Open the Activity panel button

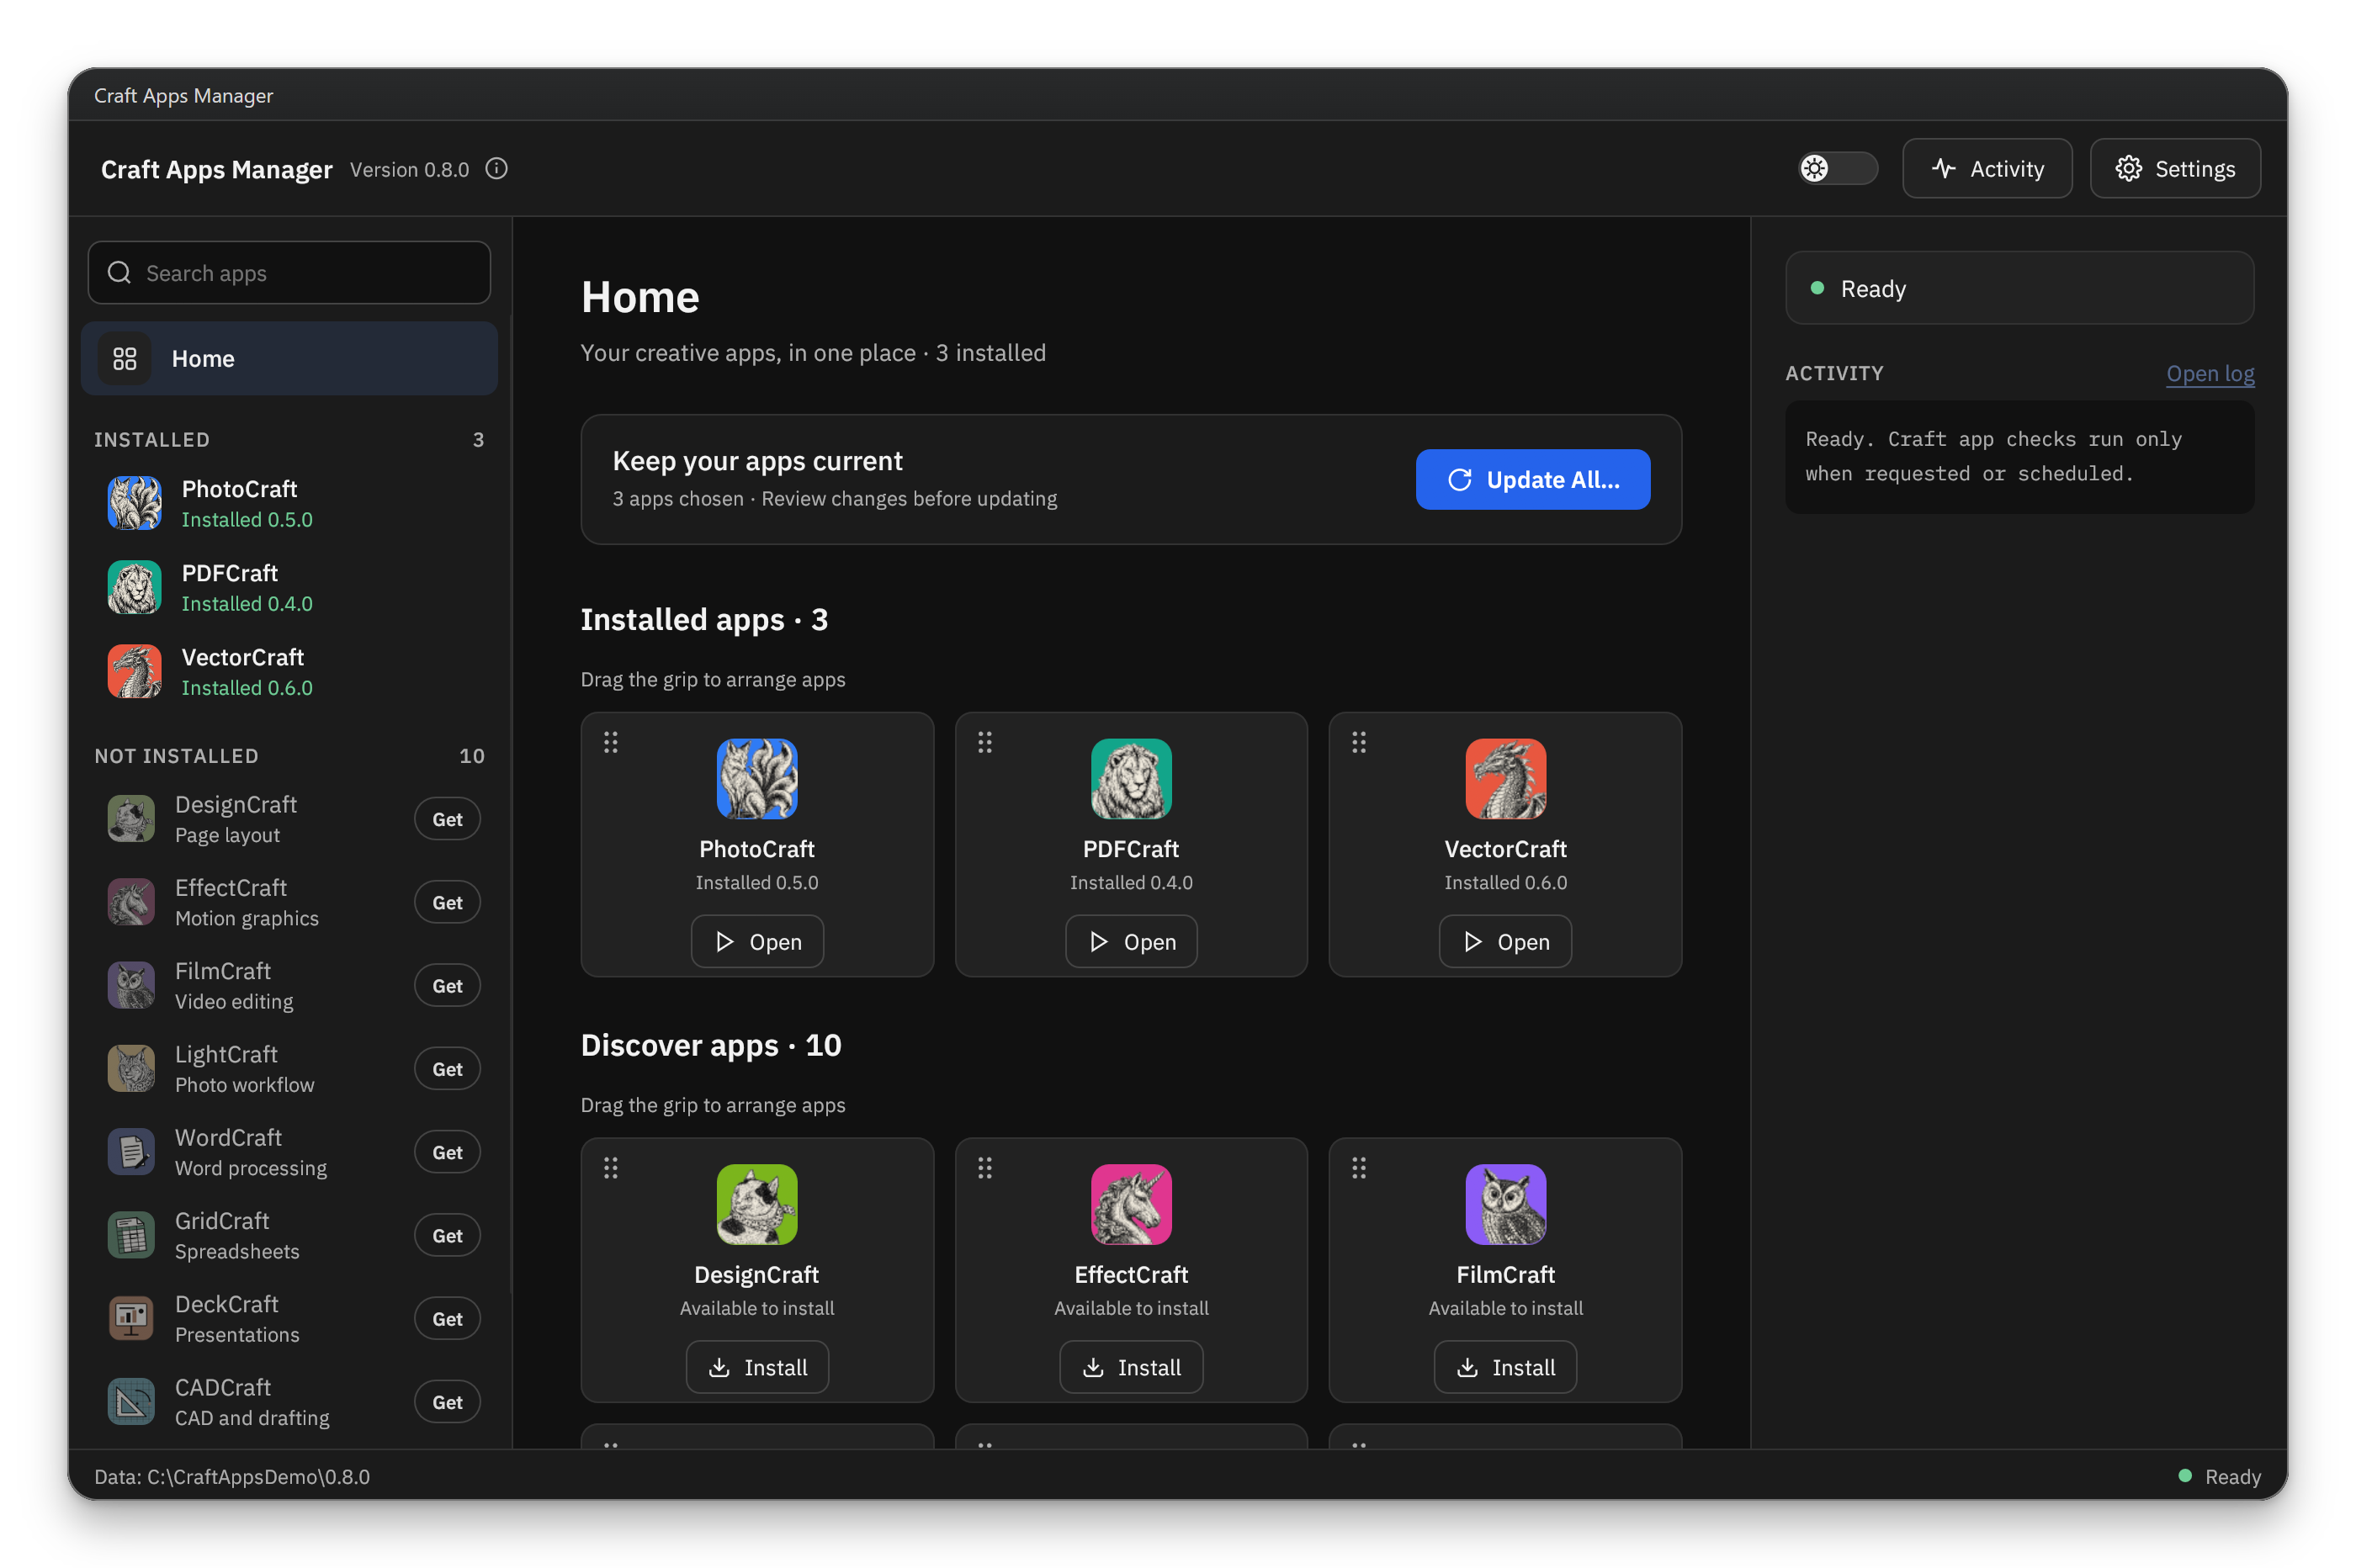[1986, 168]
